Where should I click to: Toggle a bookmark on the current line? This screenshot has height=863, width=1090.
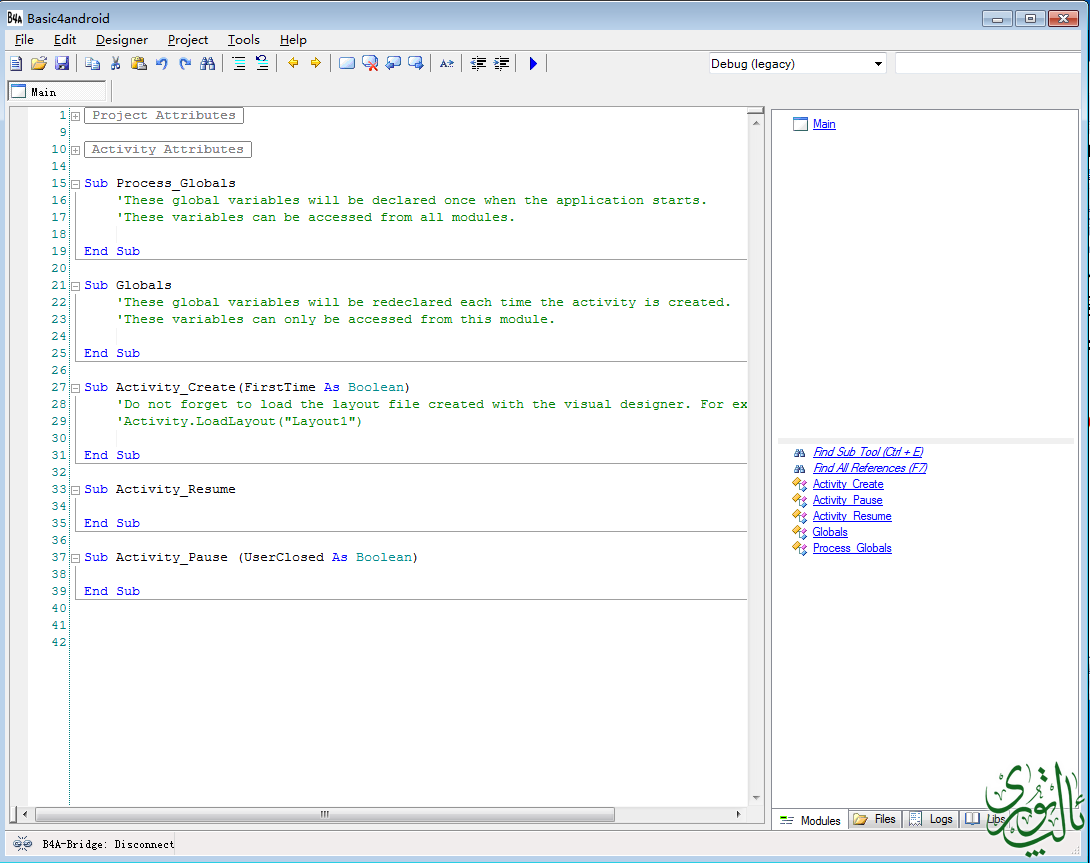click(x=346, y=63)
